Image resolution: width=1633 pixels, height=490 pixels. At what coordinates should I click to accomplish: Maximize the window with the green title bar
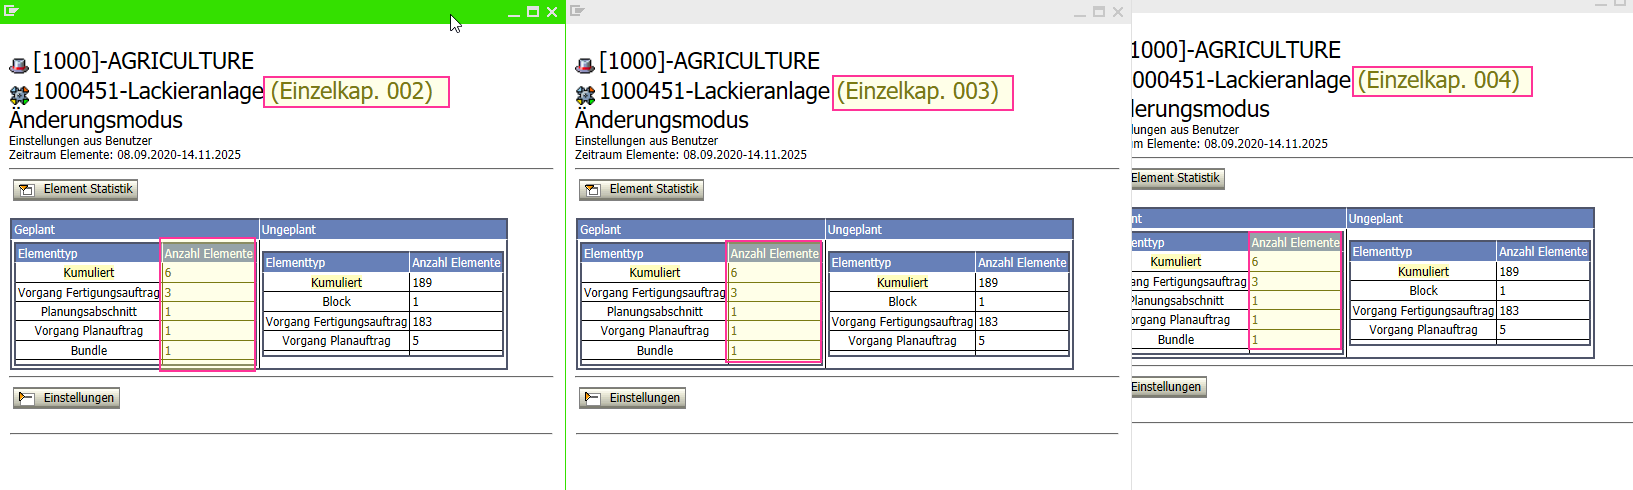[533, 12]
